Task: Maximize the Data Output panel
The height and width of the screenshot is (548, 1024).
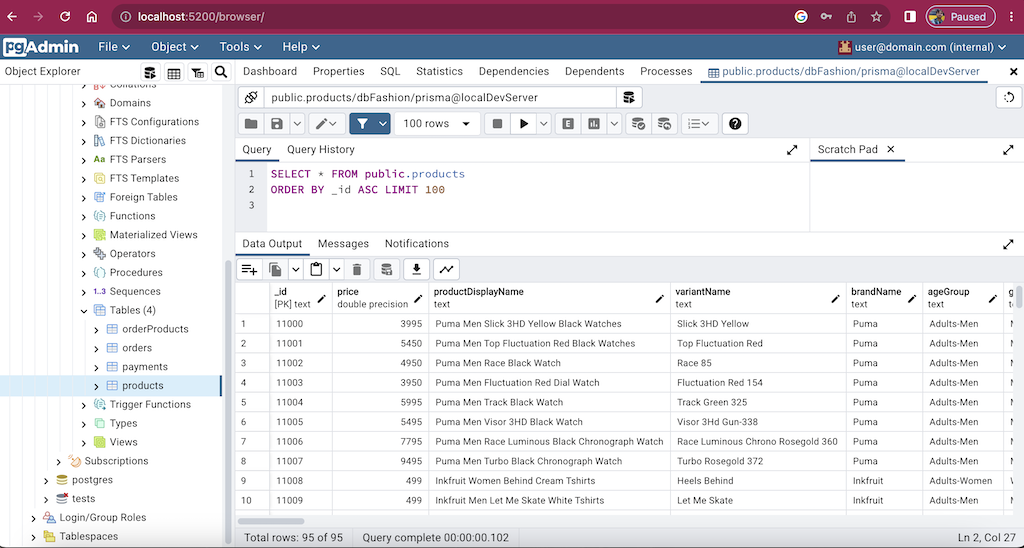Action: point(1008,244)
